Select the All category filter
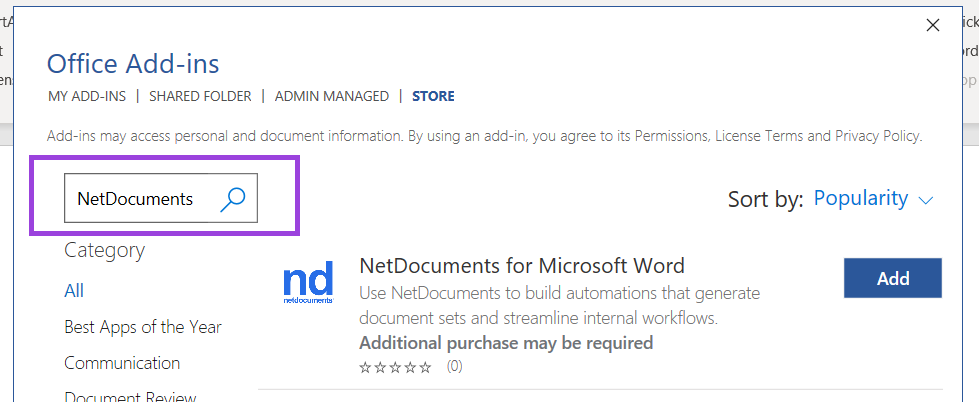The width and height of the screenshot is (979, 402). pos(74,291)
